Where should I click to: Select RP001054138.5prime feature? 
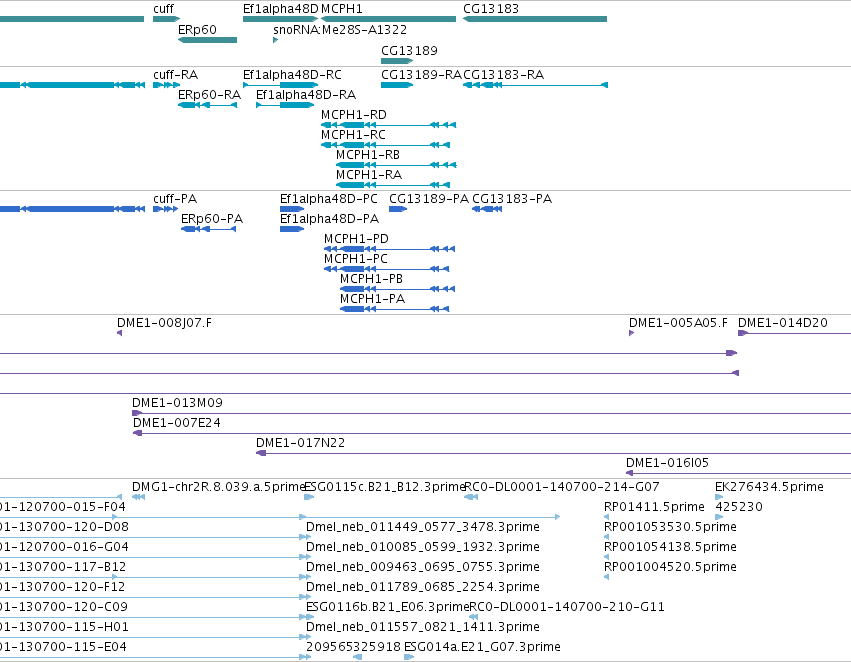pyautogui.click(x=606, y=557)
